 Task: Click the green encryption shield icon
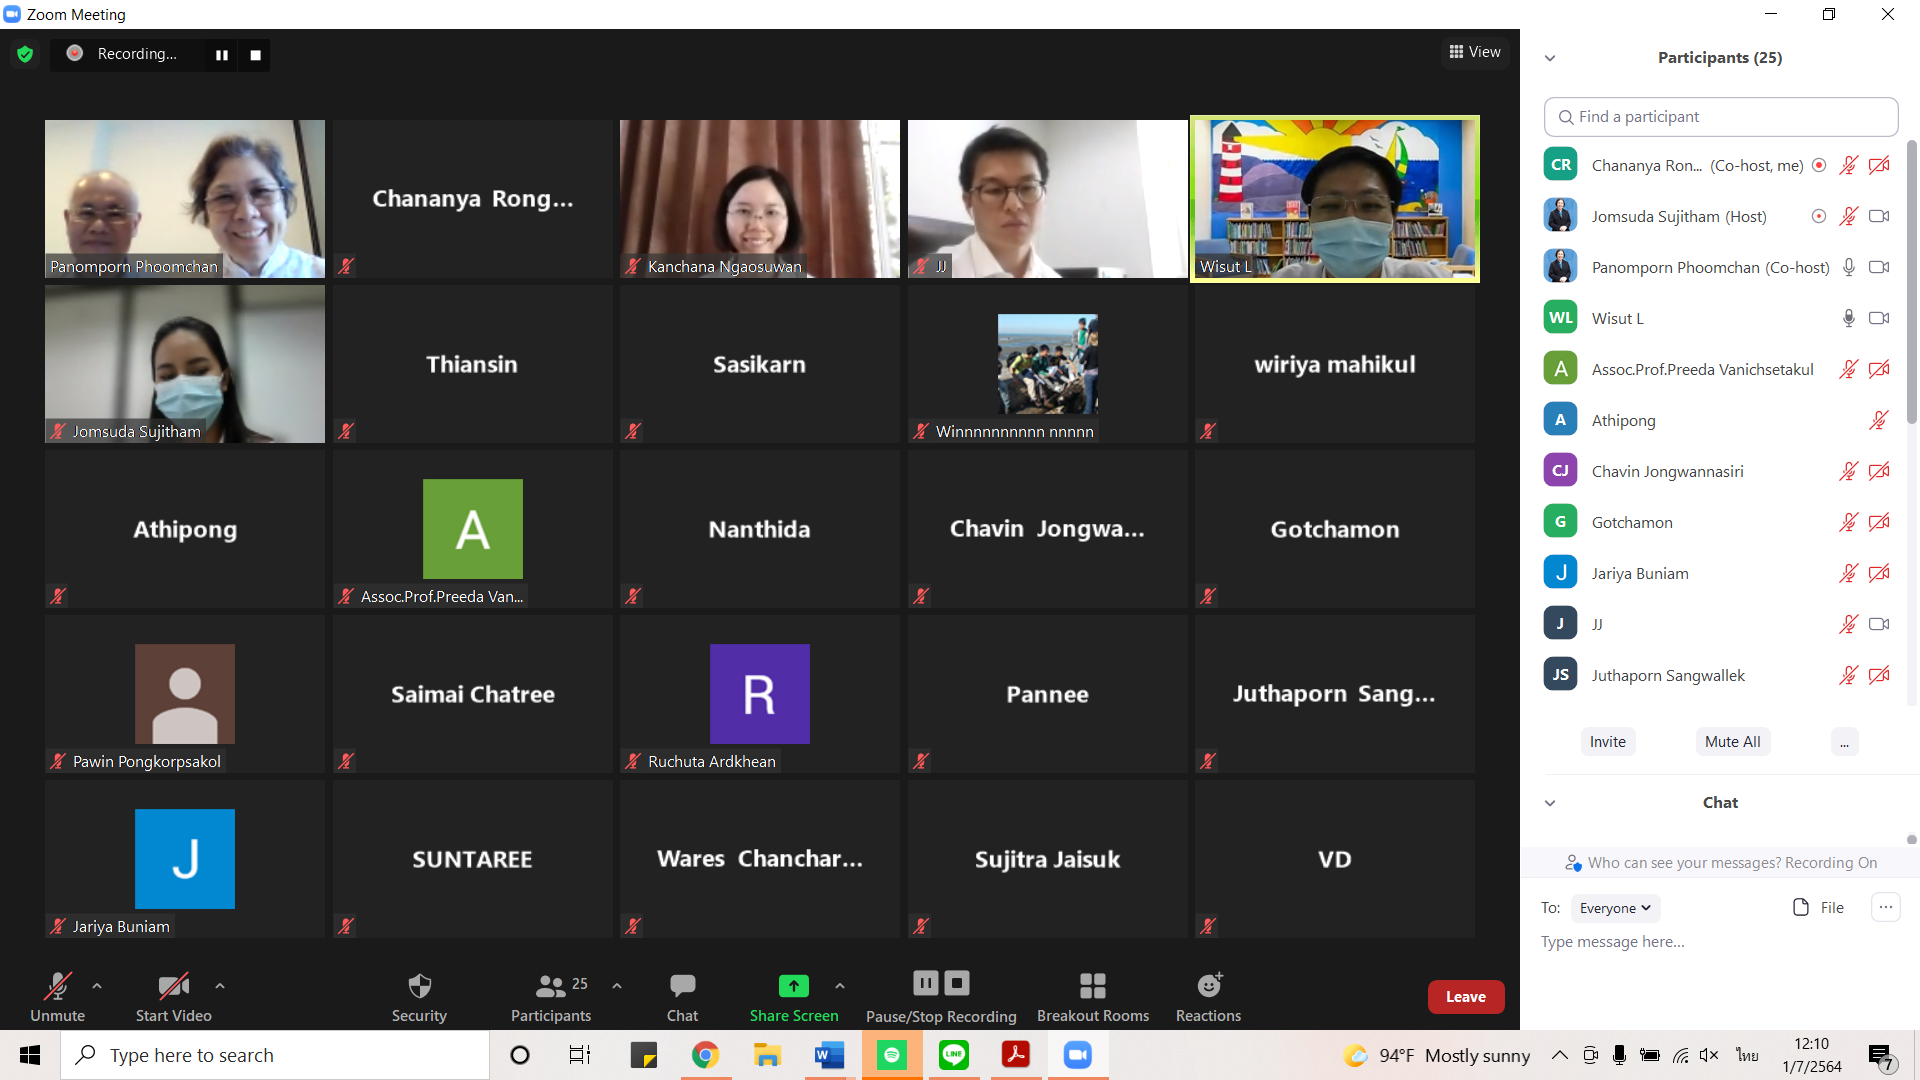coord(25,54)
